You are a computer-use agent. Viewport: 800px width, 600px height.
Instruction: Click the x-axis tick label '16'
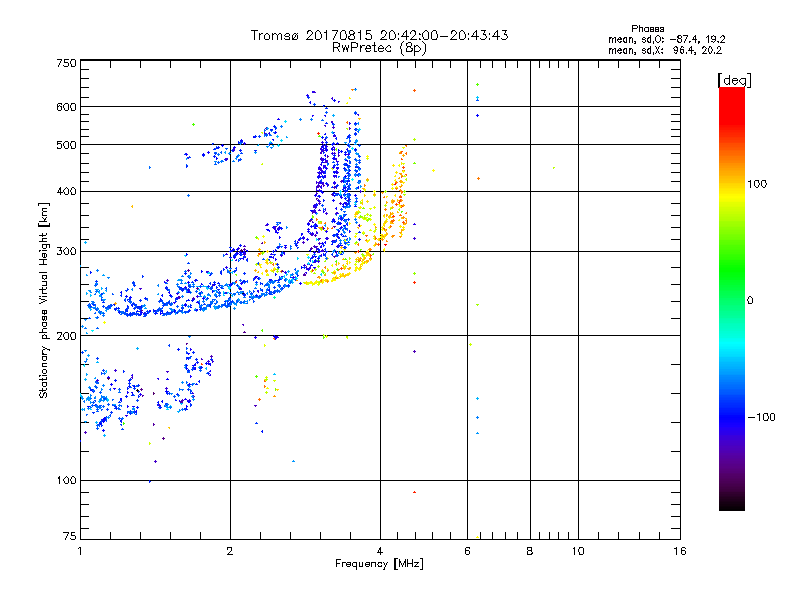click(x=680, y=552)
